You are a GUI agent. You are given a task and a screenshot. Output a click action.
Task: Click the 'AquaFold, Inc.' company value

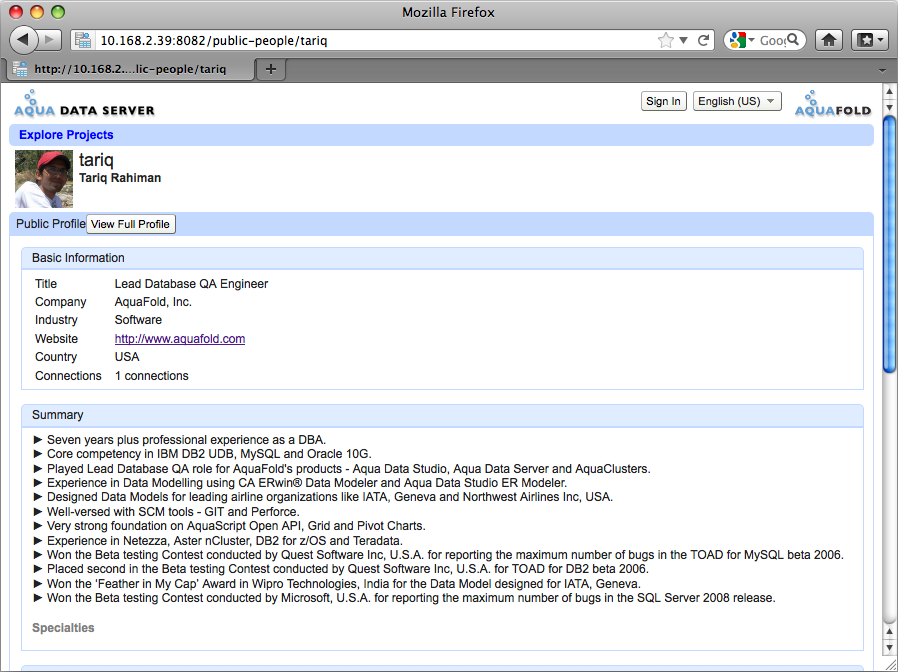tap(153, 302)
